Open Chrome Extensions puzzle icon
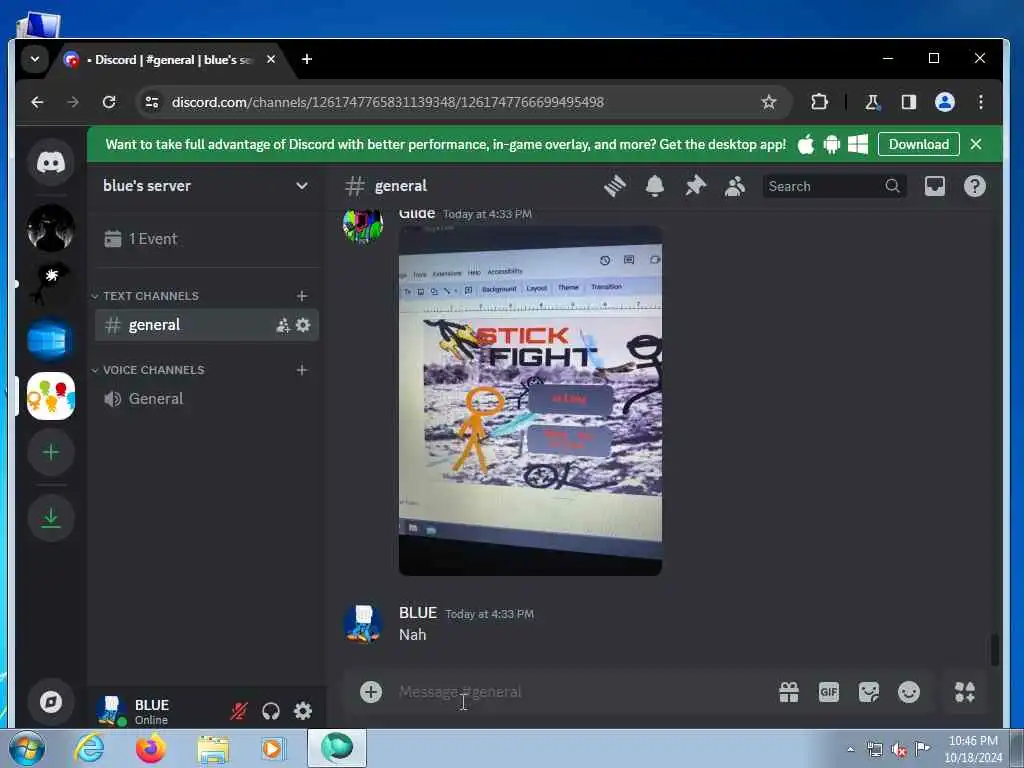This screenshot has height=768, width=1024. pyautogui.click(x=819, y=102)
